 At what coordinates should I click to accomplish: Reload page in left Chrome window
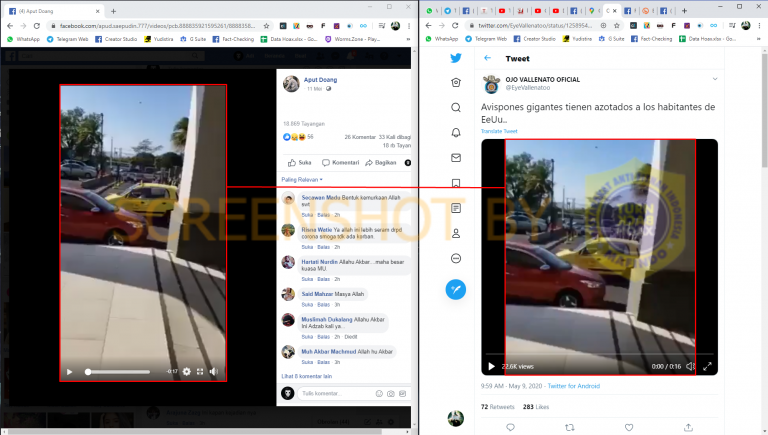tap(36, 25)
